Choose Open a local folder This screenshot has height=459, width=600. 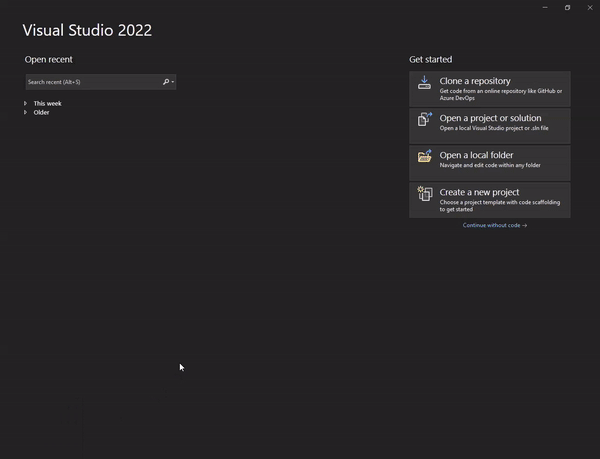click(x=490, y=163)
